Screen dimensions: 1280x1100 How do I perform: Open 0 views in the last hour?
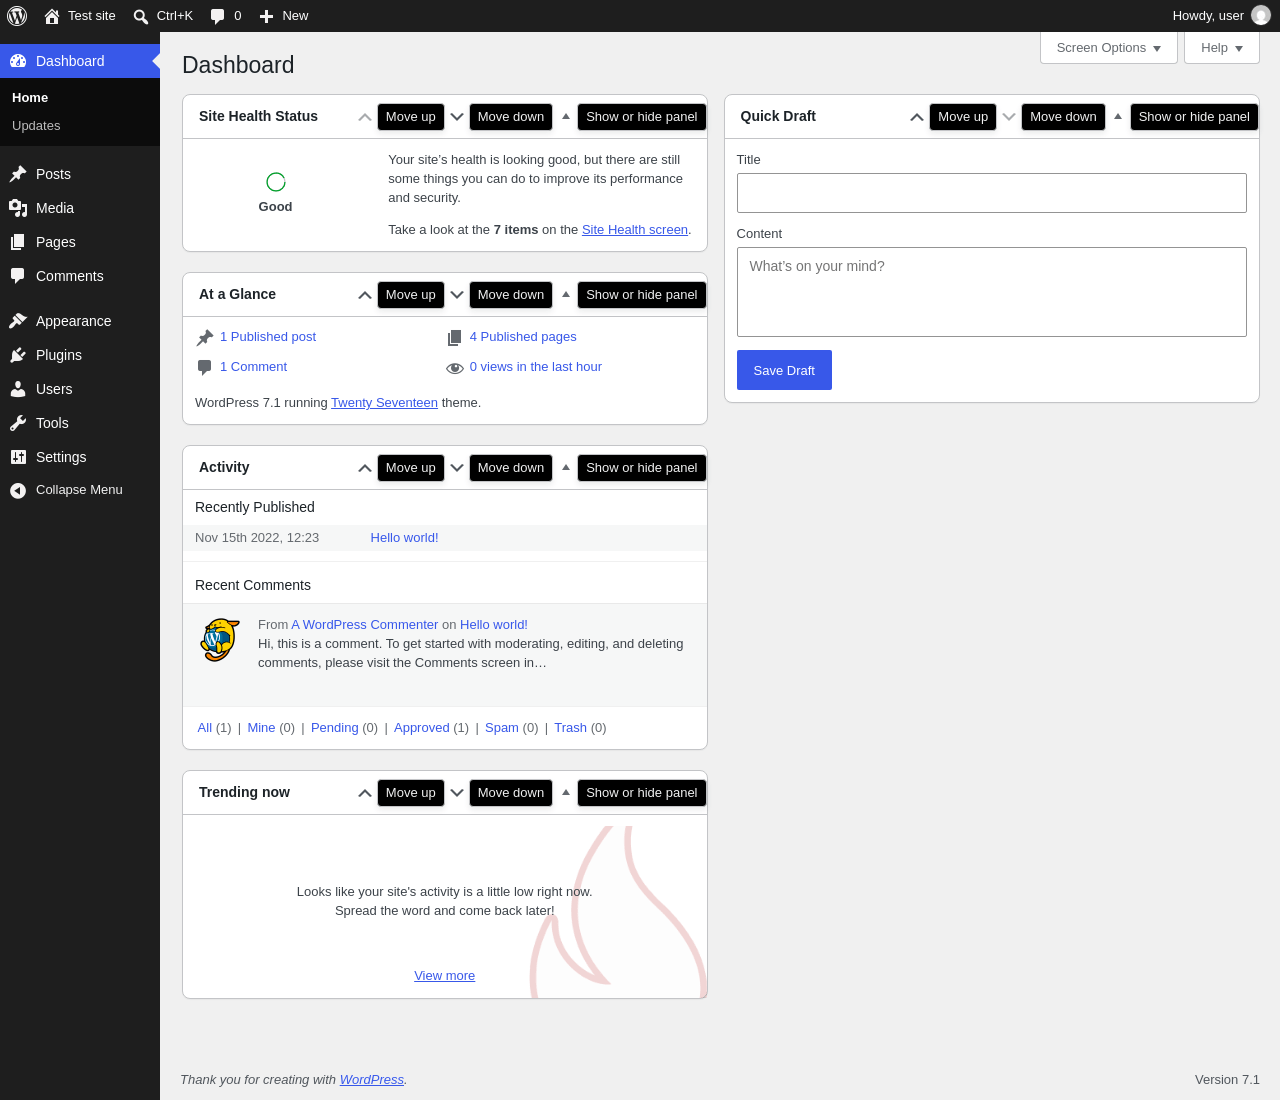(536, 367)
